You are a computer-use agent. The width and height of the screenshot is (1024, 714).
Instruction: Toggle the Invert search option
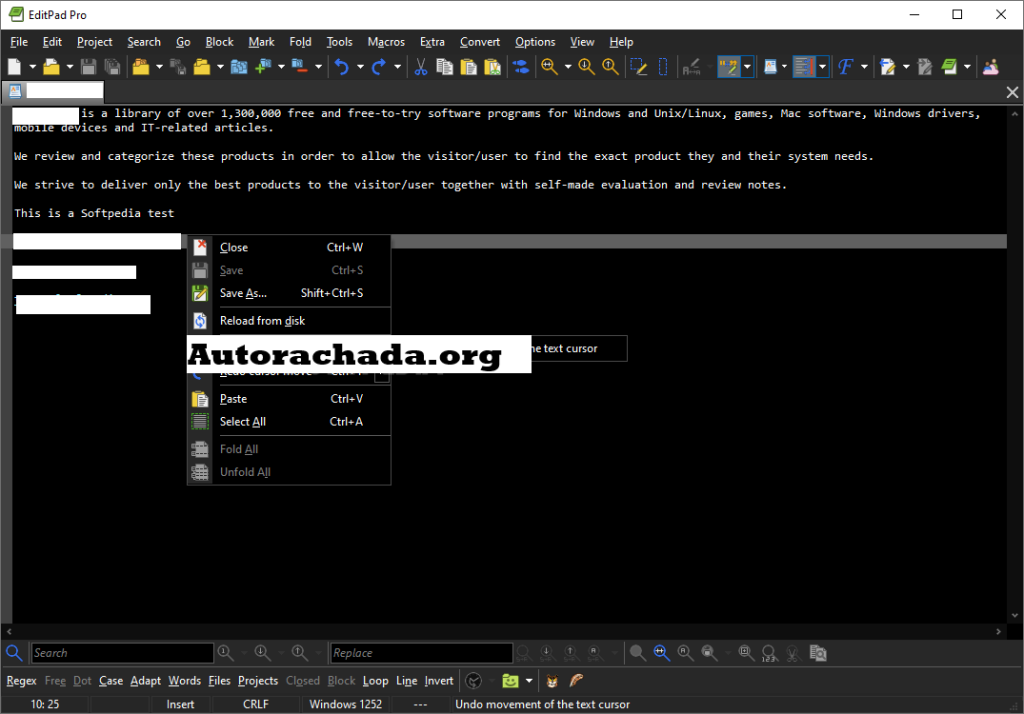439,681
